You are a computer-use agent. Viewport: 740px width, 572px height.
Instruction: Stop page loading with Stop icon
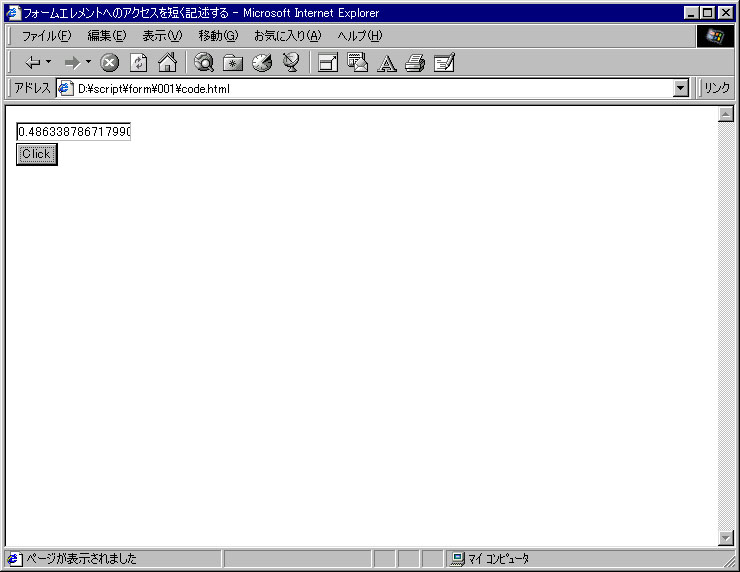pos(109,62)
